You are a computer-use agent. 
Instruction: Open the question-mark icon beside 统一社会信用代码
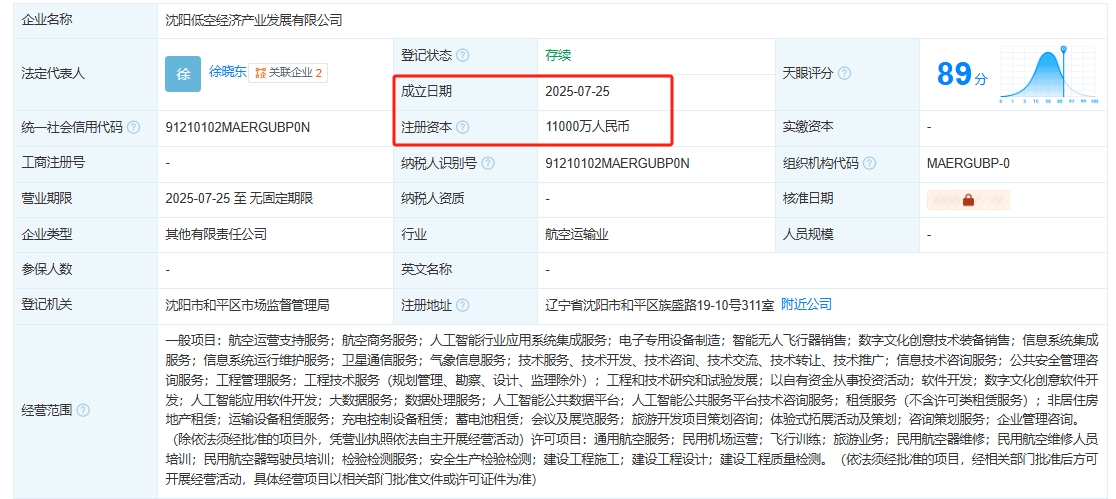(x=133, y=128)
